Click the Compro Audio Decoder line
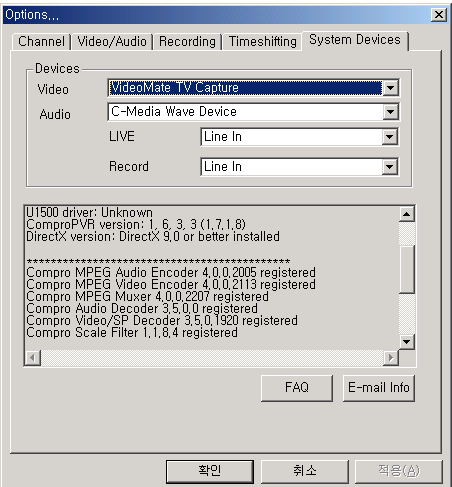Screen dimensions: 452x487 coord(142,309)
